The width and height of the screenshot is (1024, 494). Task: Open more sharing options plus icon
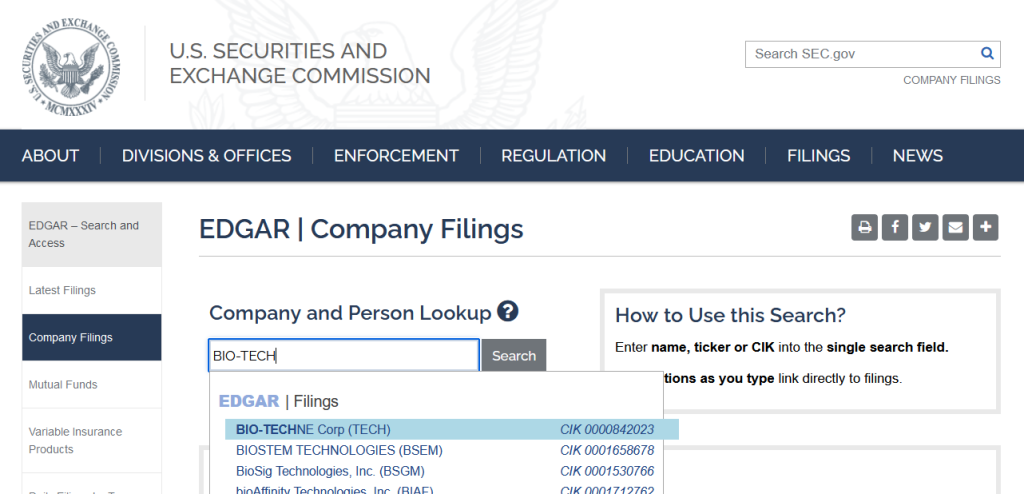[x=985, y=227]
